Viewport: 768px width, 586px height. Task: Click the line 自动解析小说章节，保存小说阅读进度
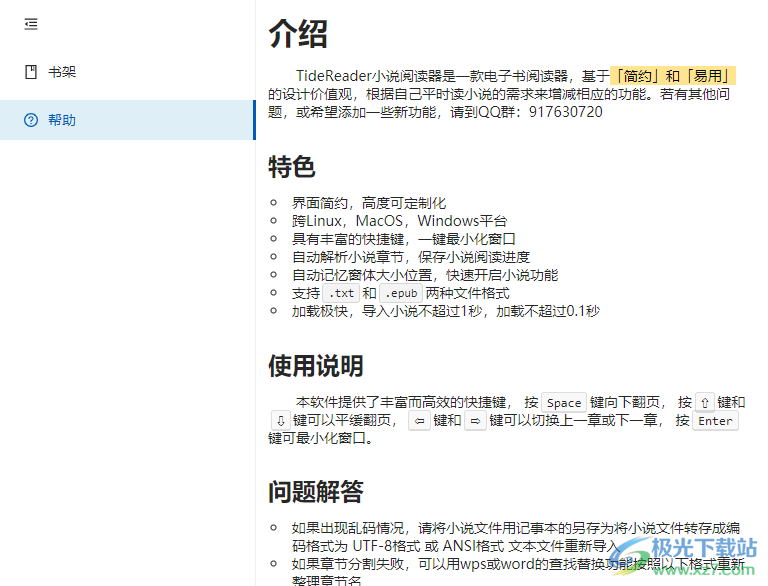pyautogui.click(x=410, y=257)
